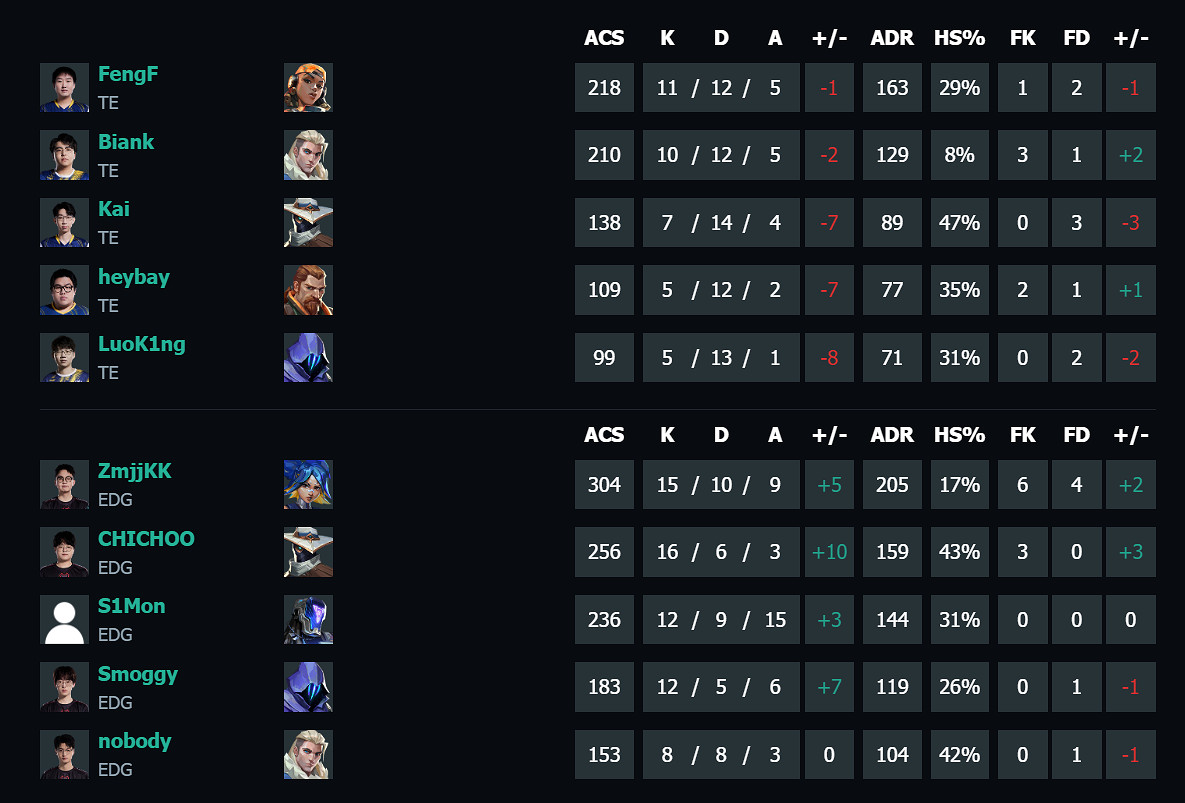Click the Neon agent icon beside ZmjjKK
This screenshot has height=803, width=1185.
[x=308, y=484]
